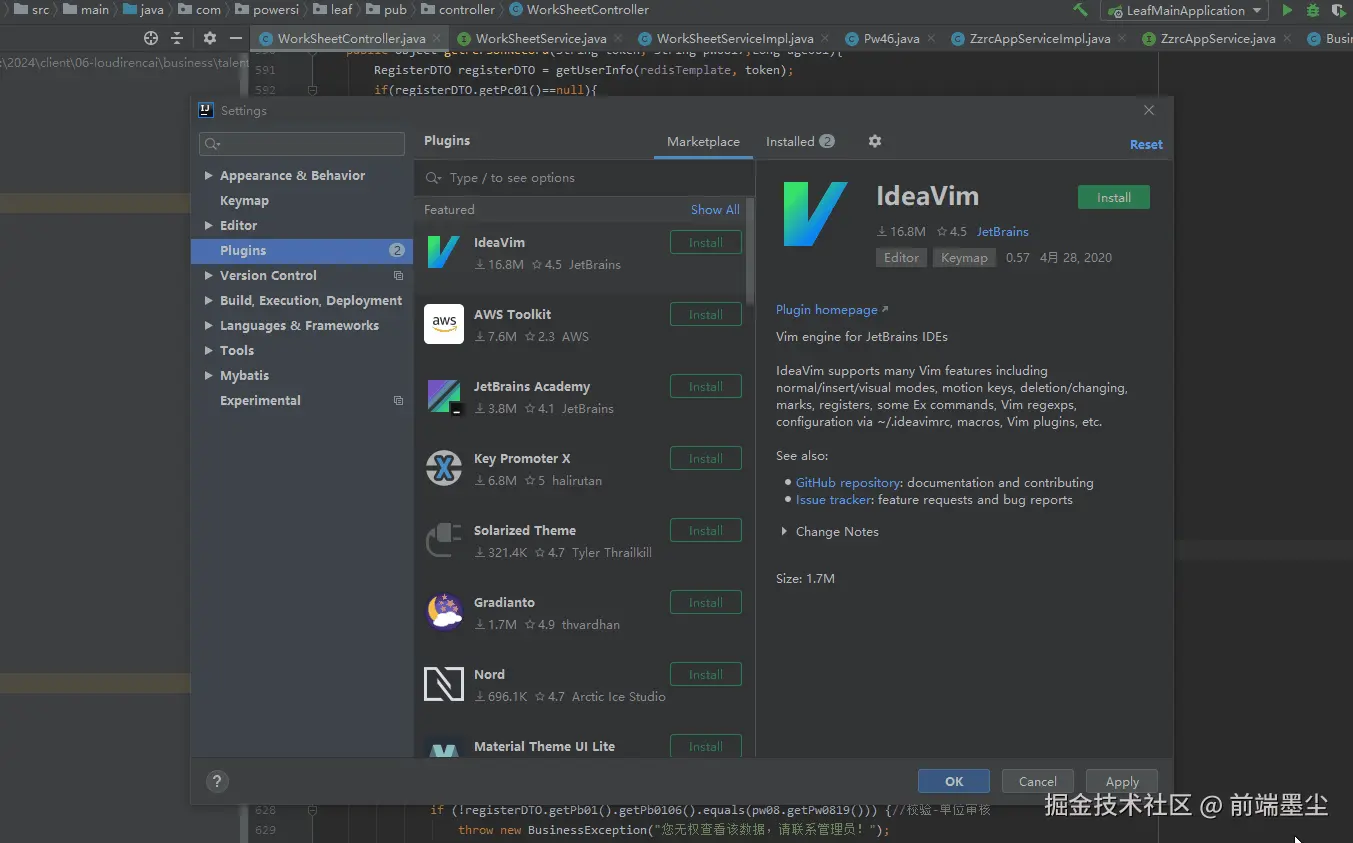Click the JetBrains Academy plugin icon

[444, 396]
